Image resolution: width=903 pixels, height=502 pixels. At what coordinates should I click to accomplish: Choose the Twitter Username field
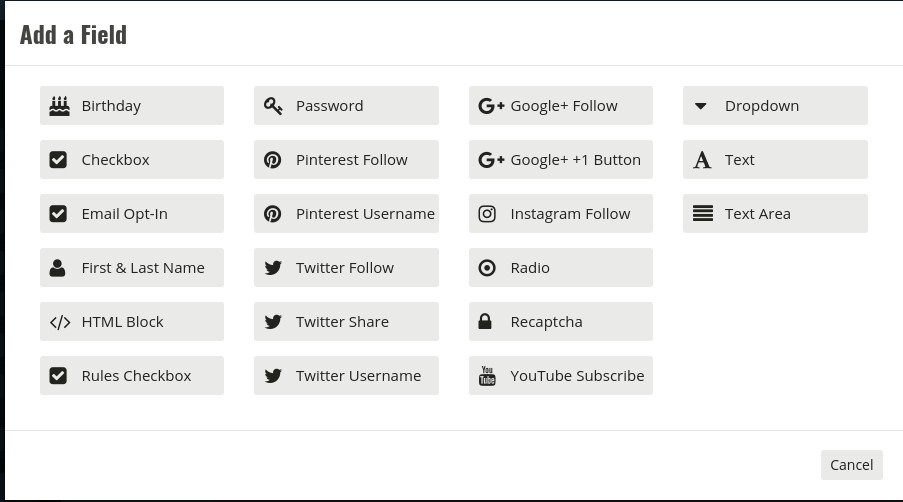[346, 376]
